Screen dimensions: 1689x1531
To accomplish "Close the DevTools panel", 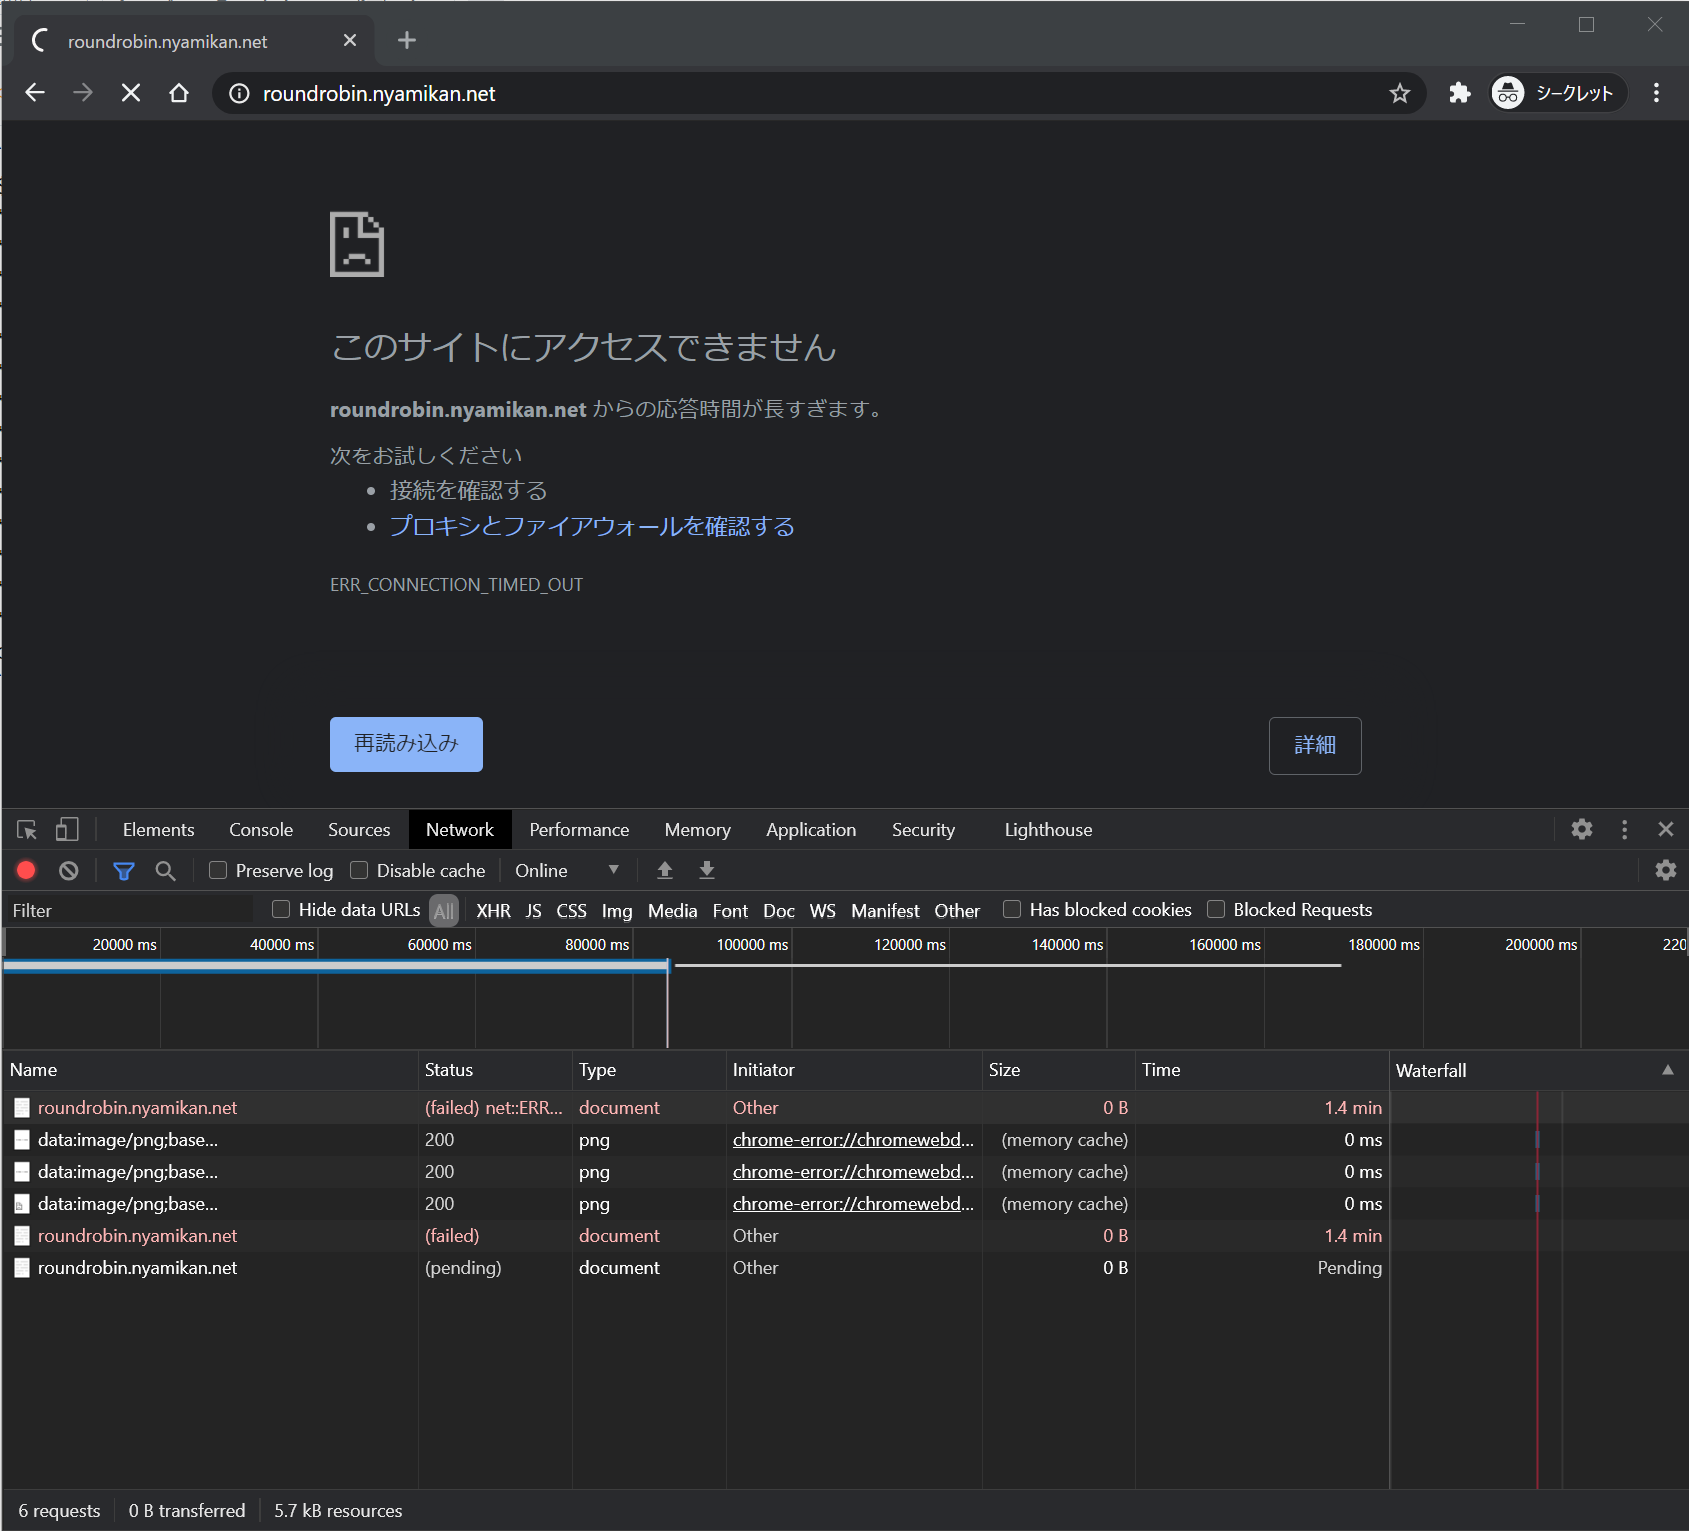I will tap(1665, 829).
